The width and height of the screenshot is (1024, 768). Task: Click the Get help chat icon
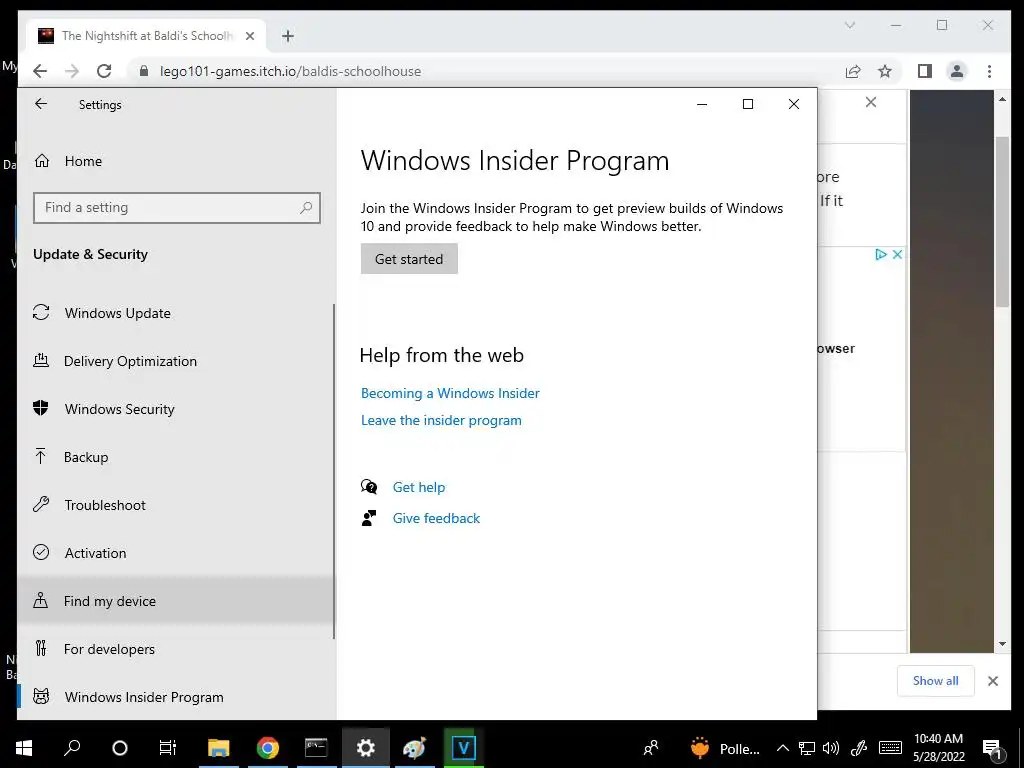pos(369,487)
